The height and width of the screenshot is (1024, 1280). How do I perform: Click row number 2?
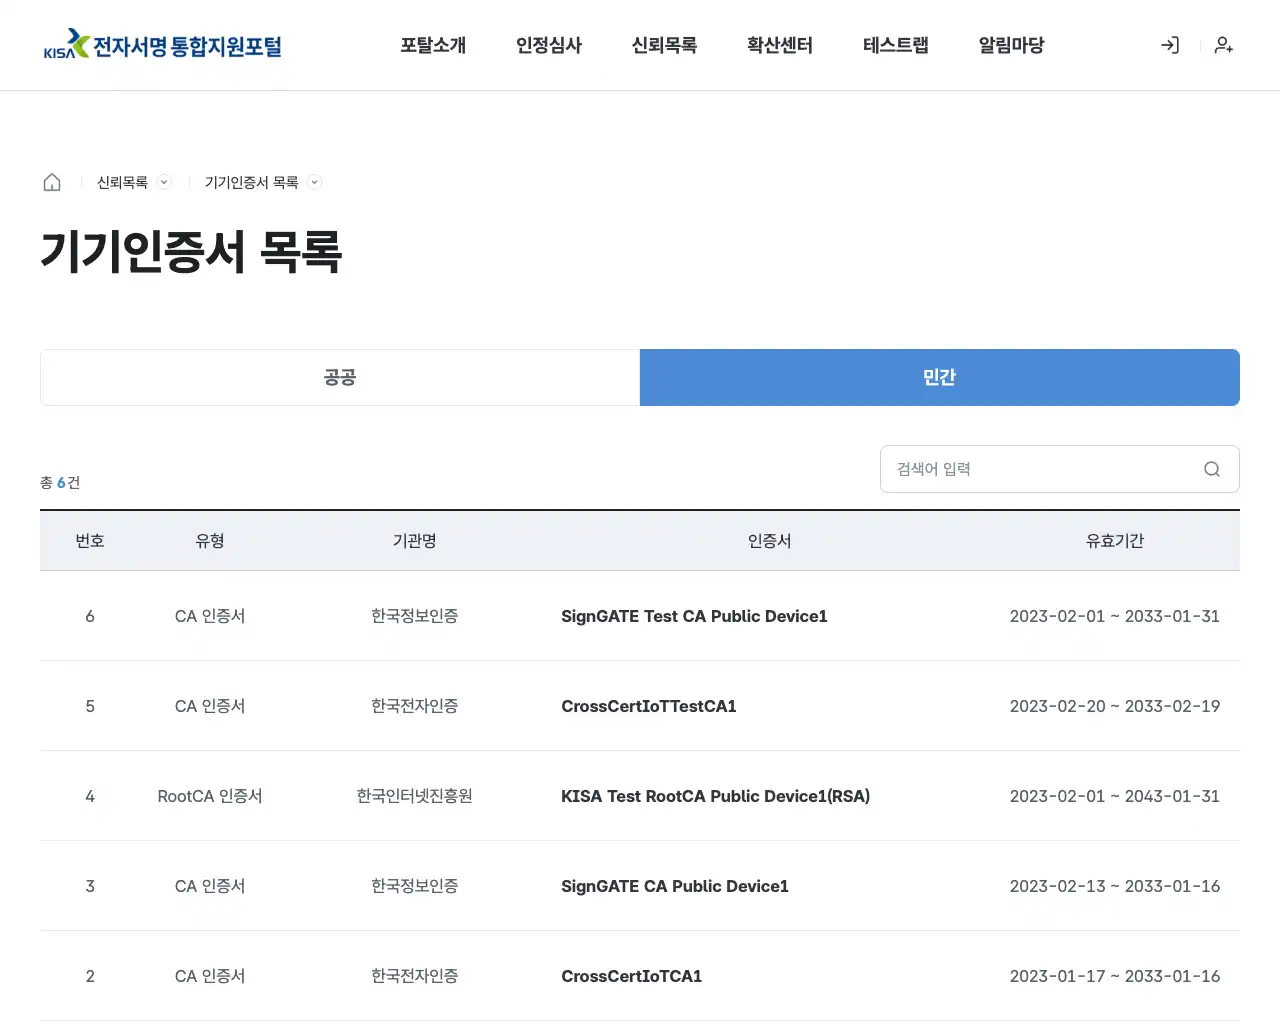coord(90,976)
